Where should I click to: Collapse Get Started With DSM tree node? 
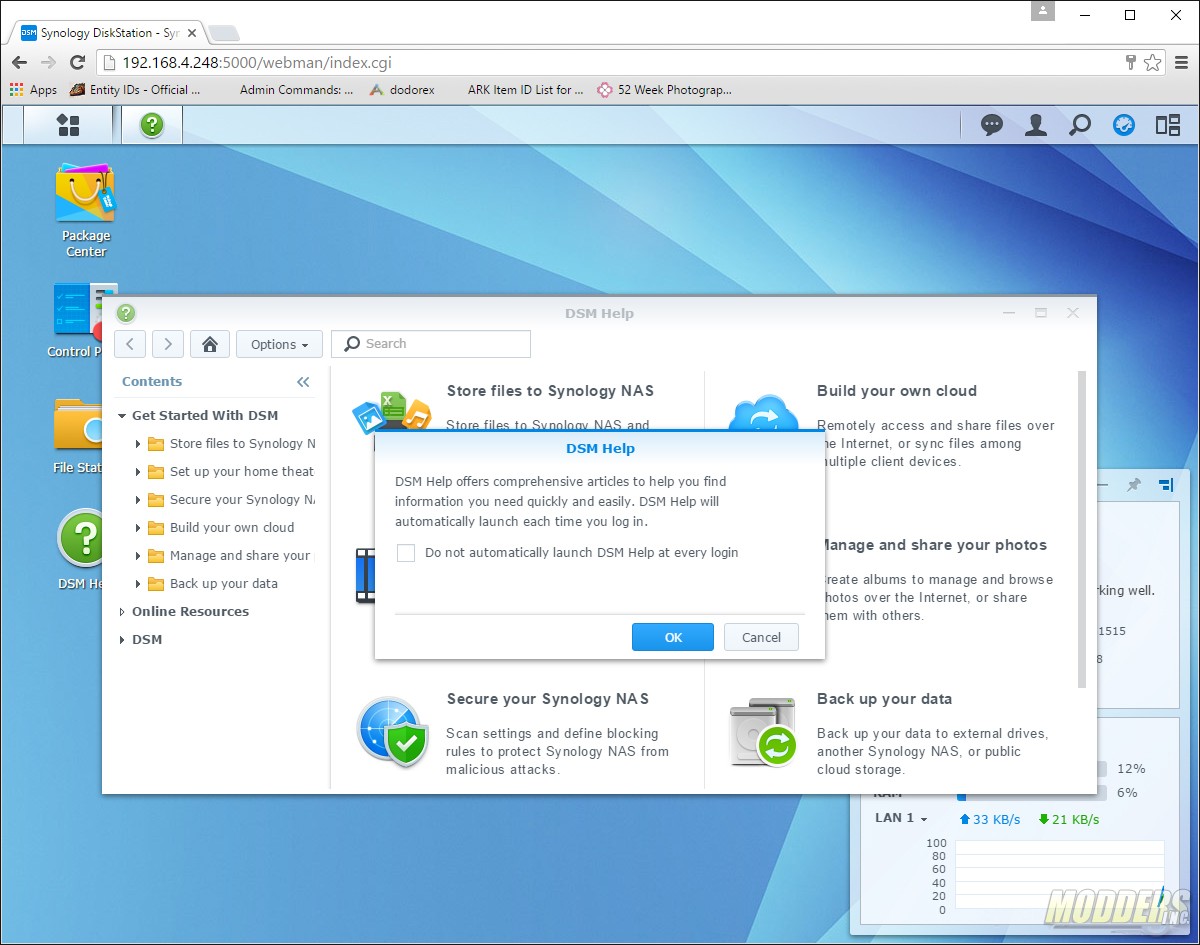tap(122, 416)
